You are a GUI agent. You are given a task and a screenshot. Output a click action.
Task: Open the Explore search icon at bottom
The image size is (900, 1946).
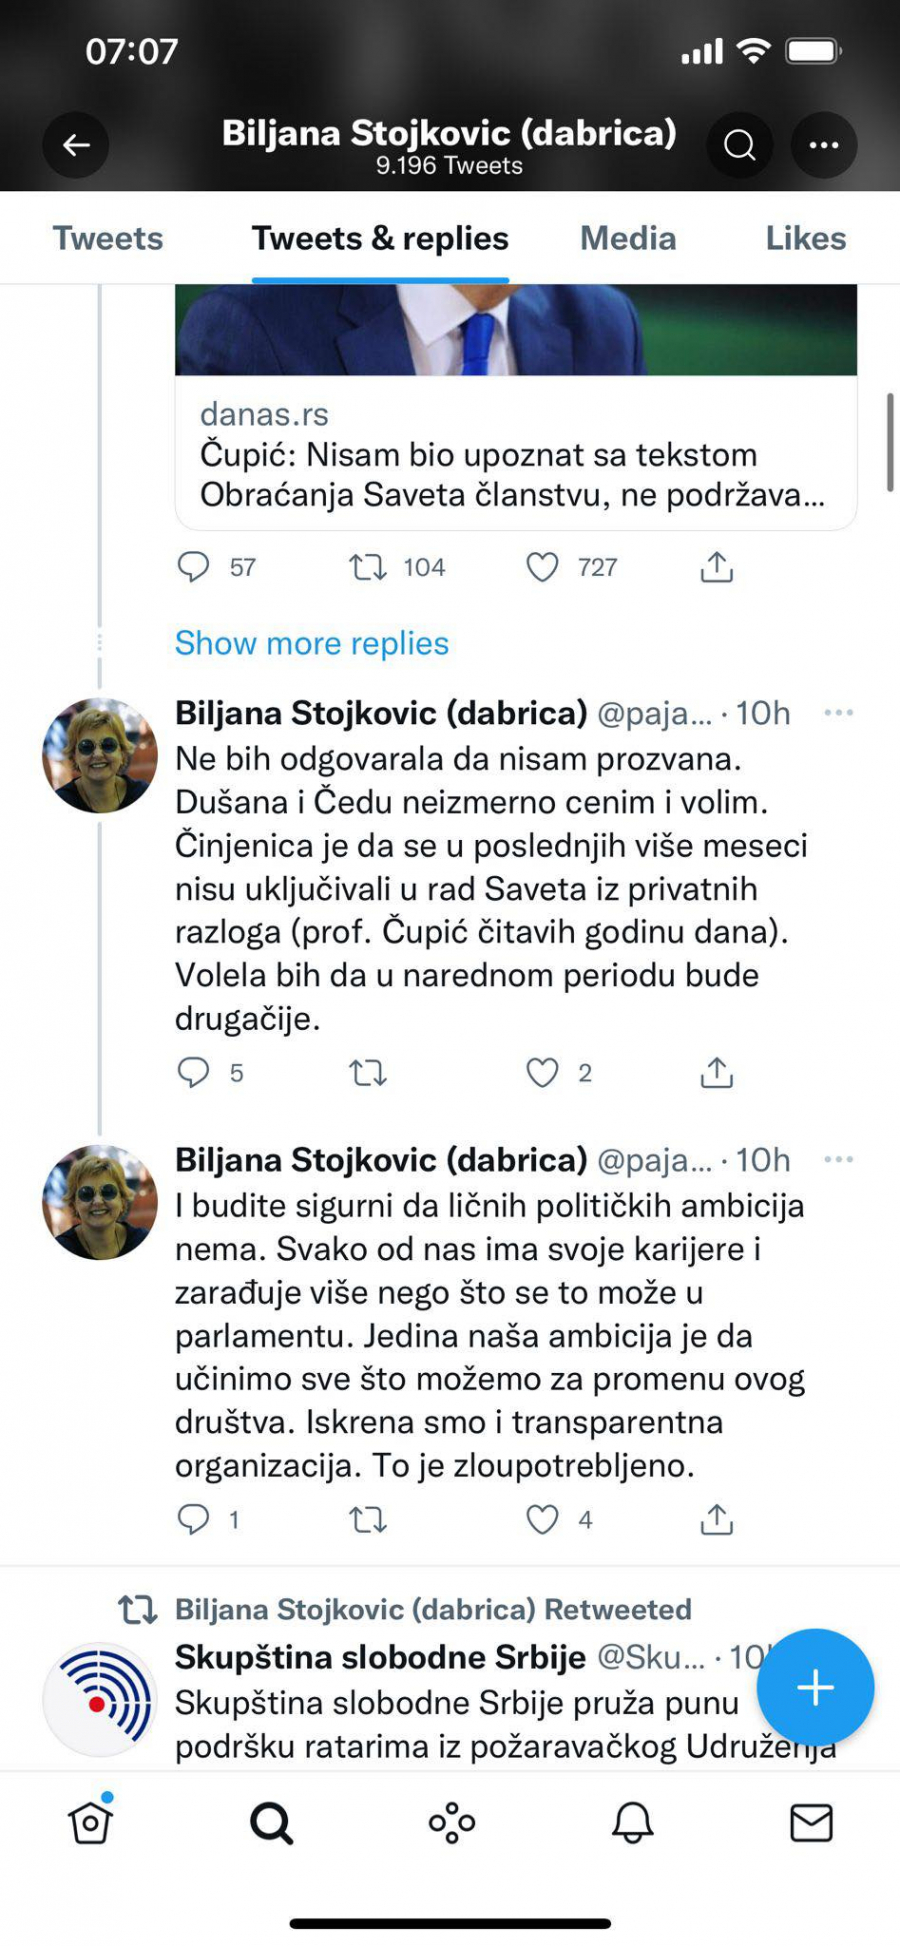pos(270,1823)
